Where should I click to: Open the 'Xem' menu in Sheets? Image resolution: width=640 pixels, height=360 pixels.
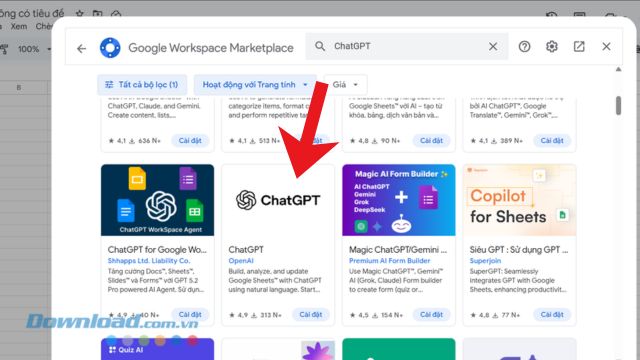(x=19, y=27)
